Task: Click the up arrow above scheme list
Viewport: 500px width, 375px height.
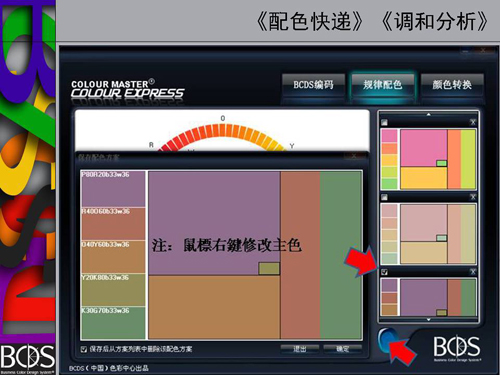Action: coord(429,114)
